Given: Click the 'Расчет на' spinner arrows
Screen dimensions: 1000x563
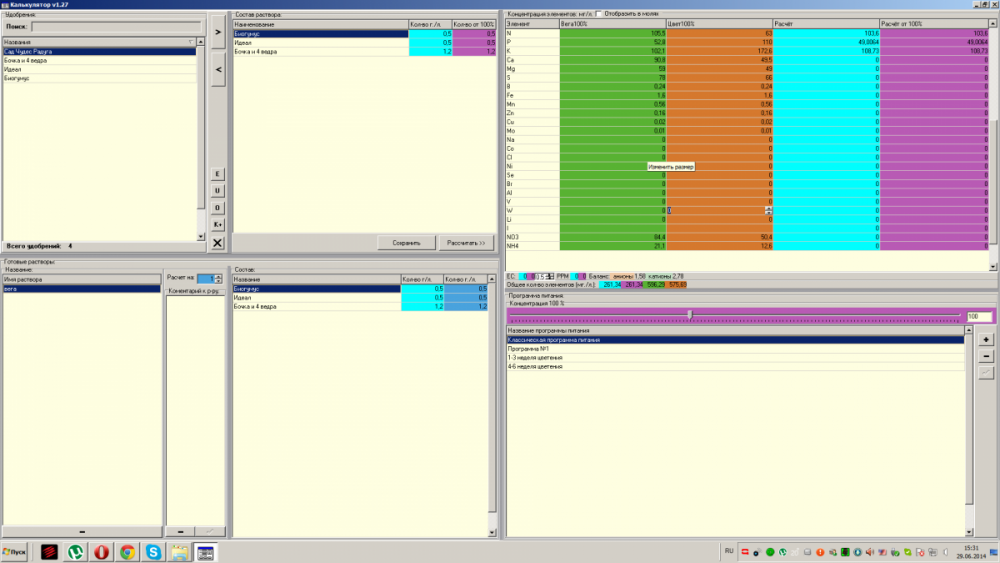Looking at the screenshot, I should [x=218, y=279].
